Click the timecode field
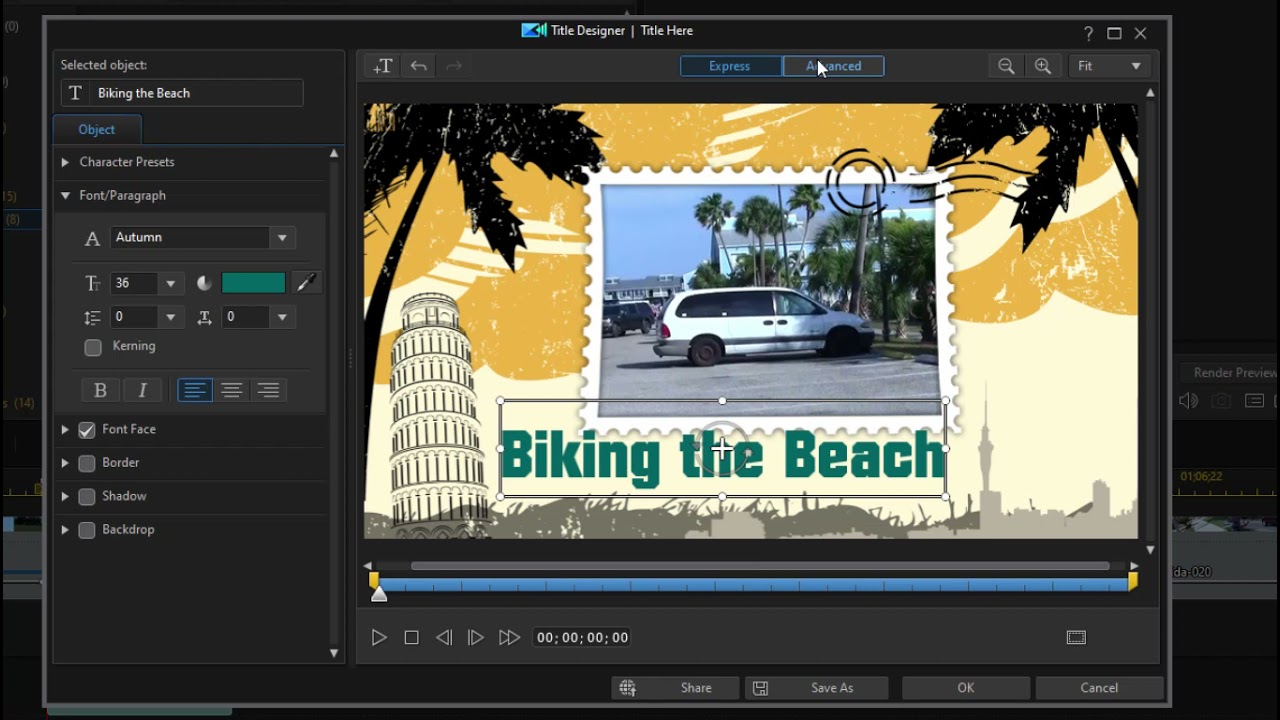 point(582,638)
